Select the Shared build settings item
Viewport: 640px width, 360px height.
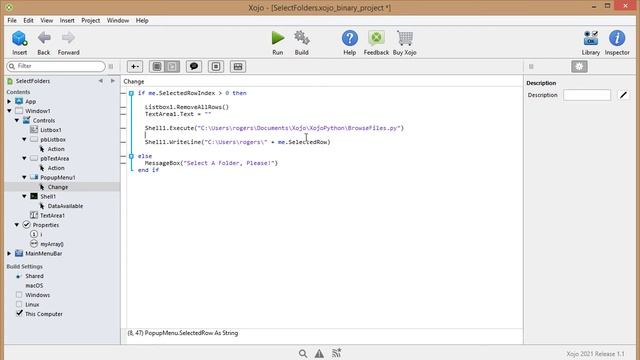pyautogui.click(x=34, y=276)
